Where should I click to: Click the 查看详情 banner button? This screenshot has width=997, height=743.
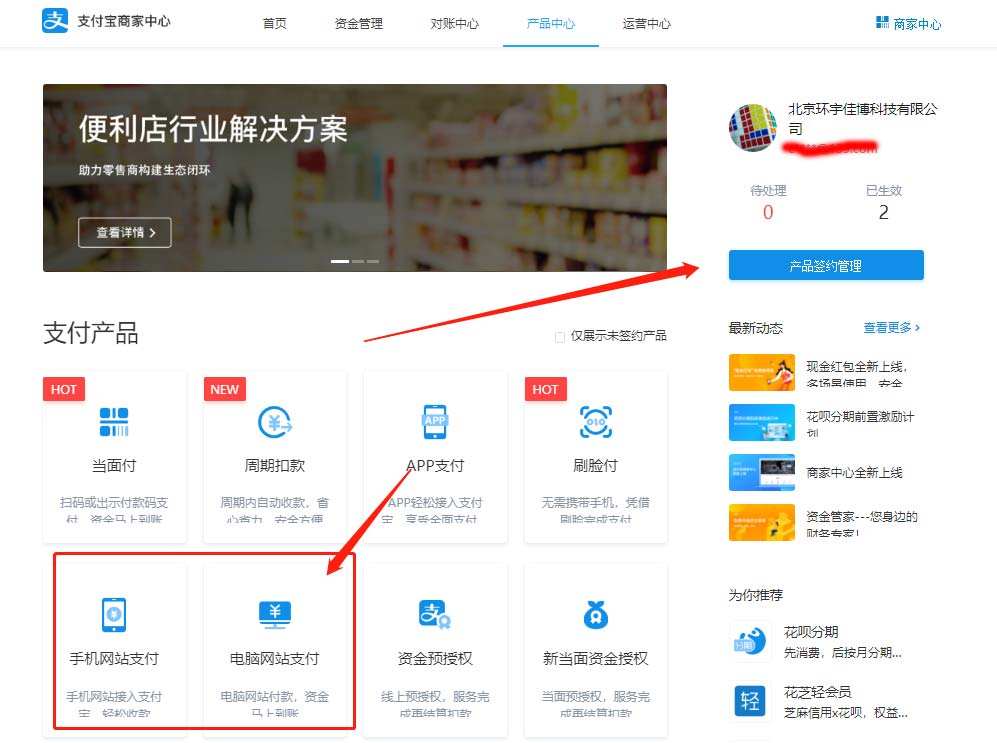coord(124,231)
